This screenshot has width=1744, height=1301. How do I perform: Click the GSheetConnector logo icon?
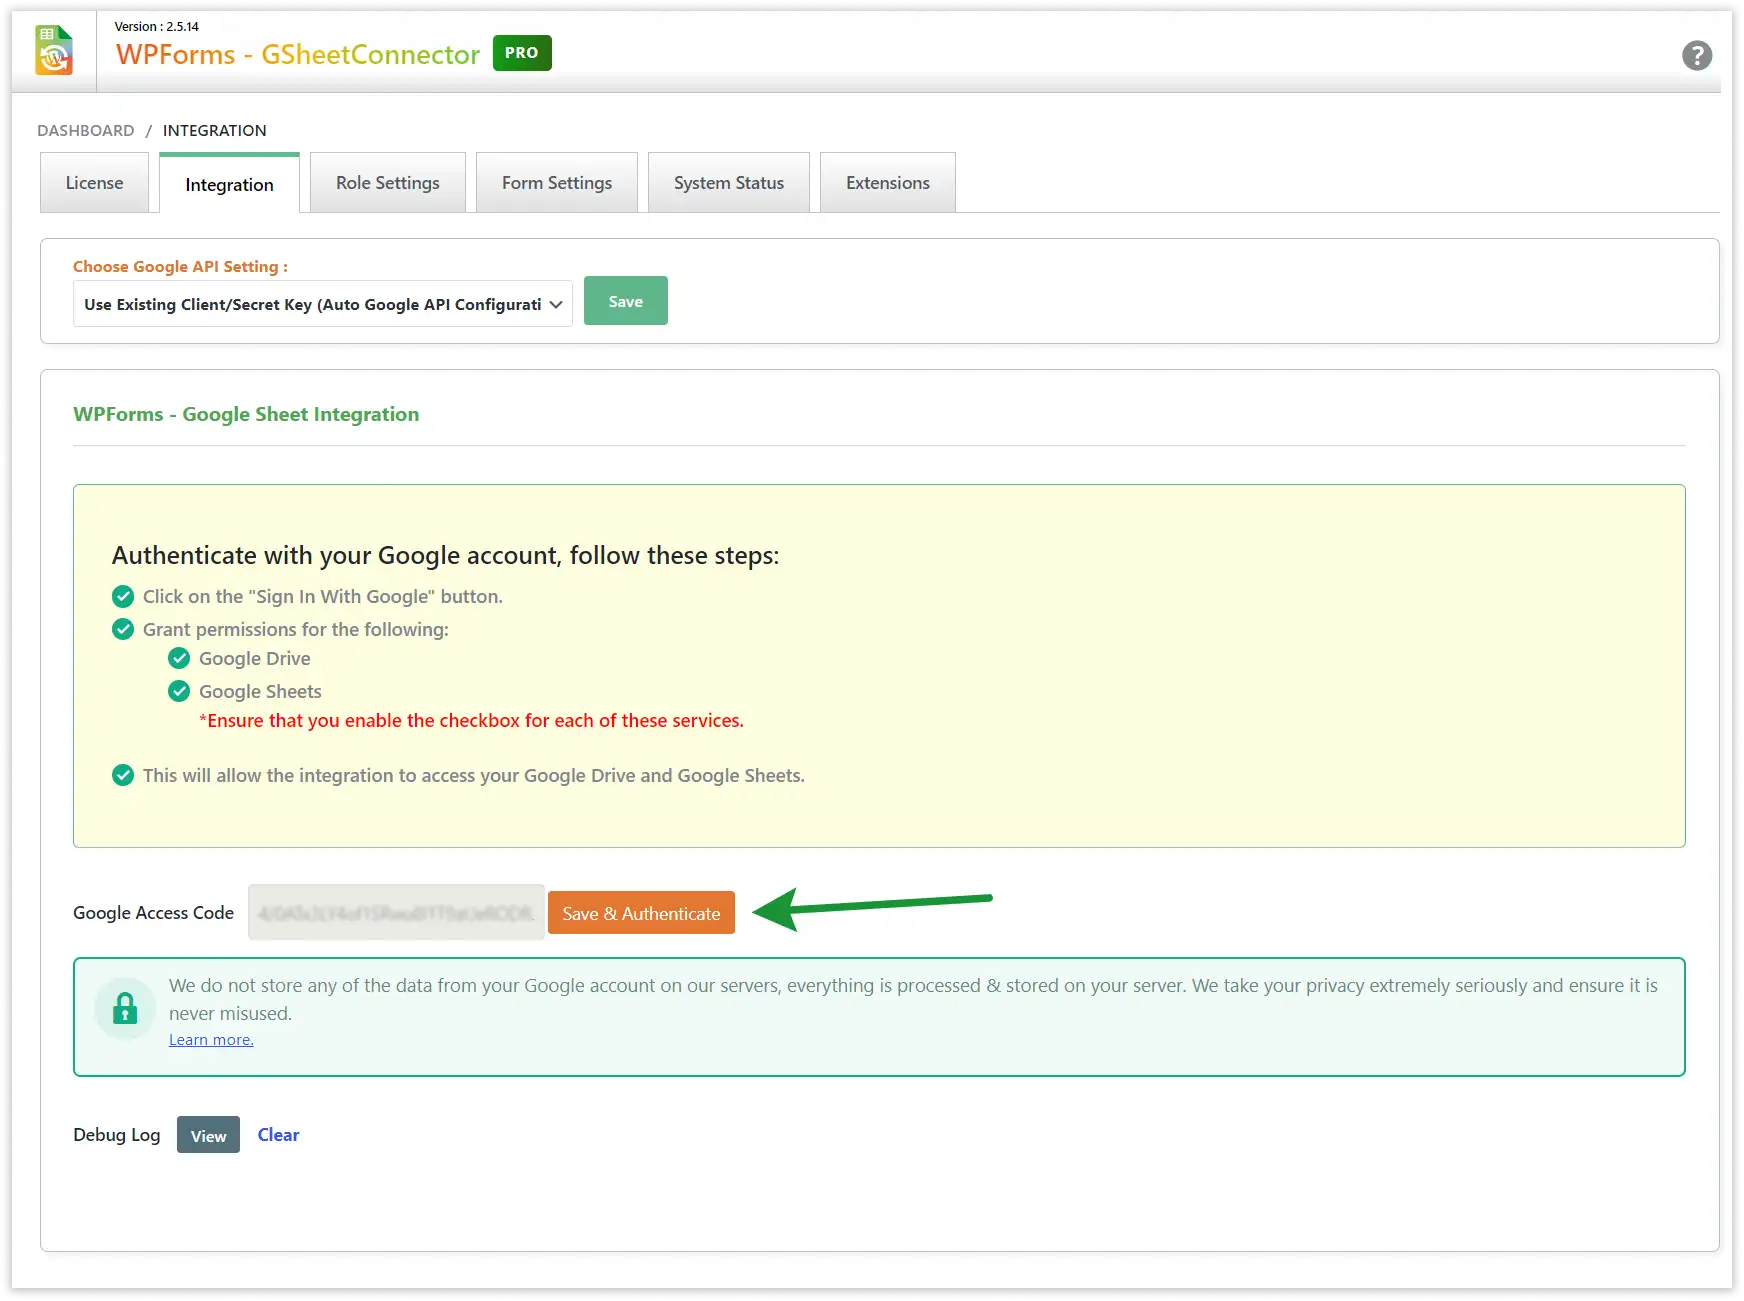[x=54, y=51]
